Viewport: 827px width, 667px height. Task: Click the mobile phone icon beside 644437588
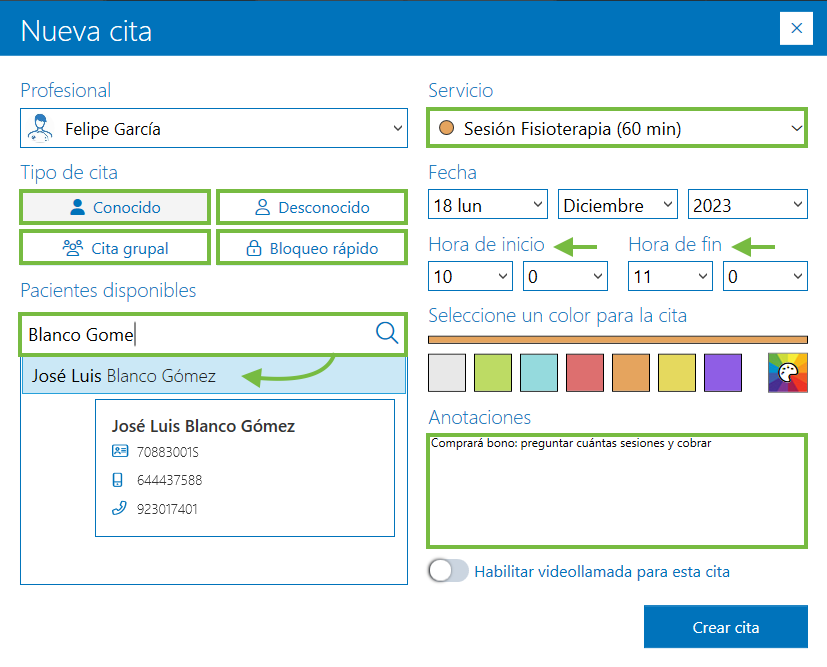click(x=120, y=480)
